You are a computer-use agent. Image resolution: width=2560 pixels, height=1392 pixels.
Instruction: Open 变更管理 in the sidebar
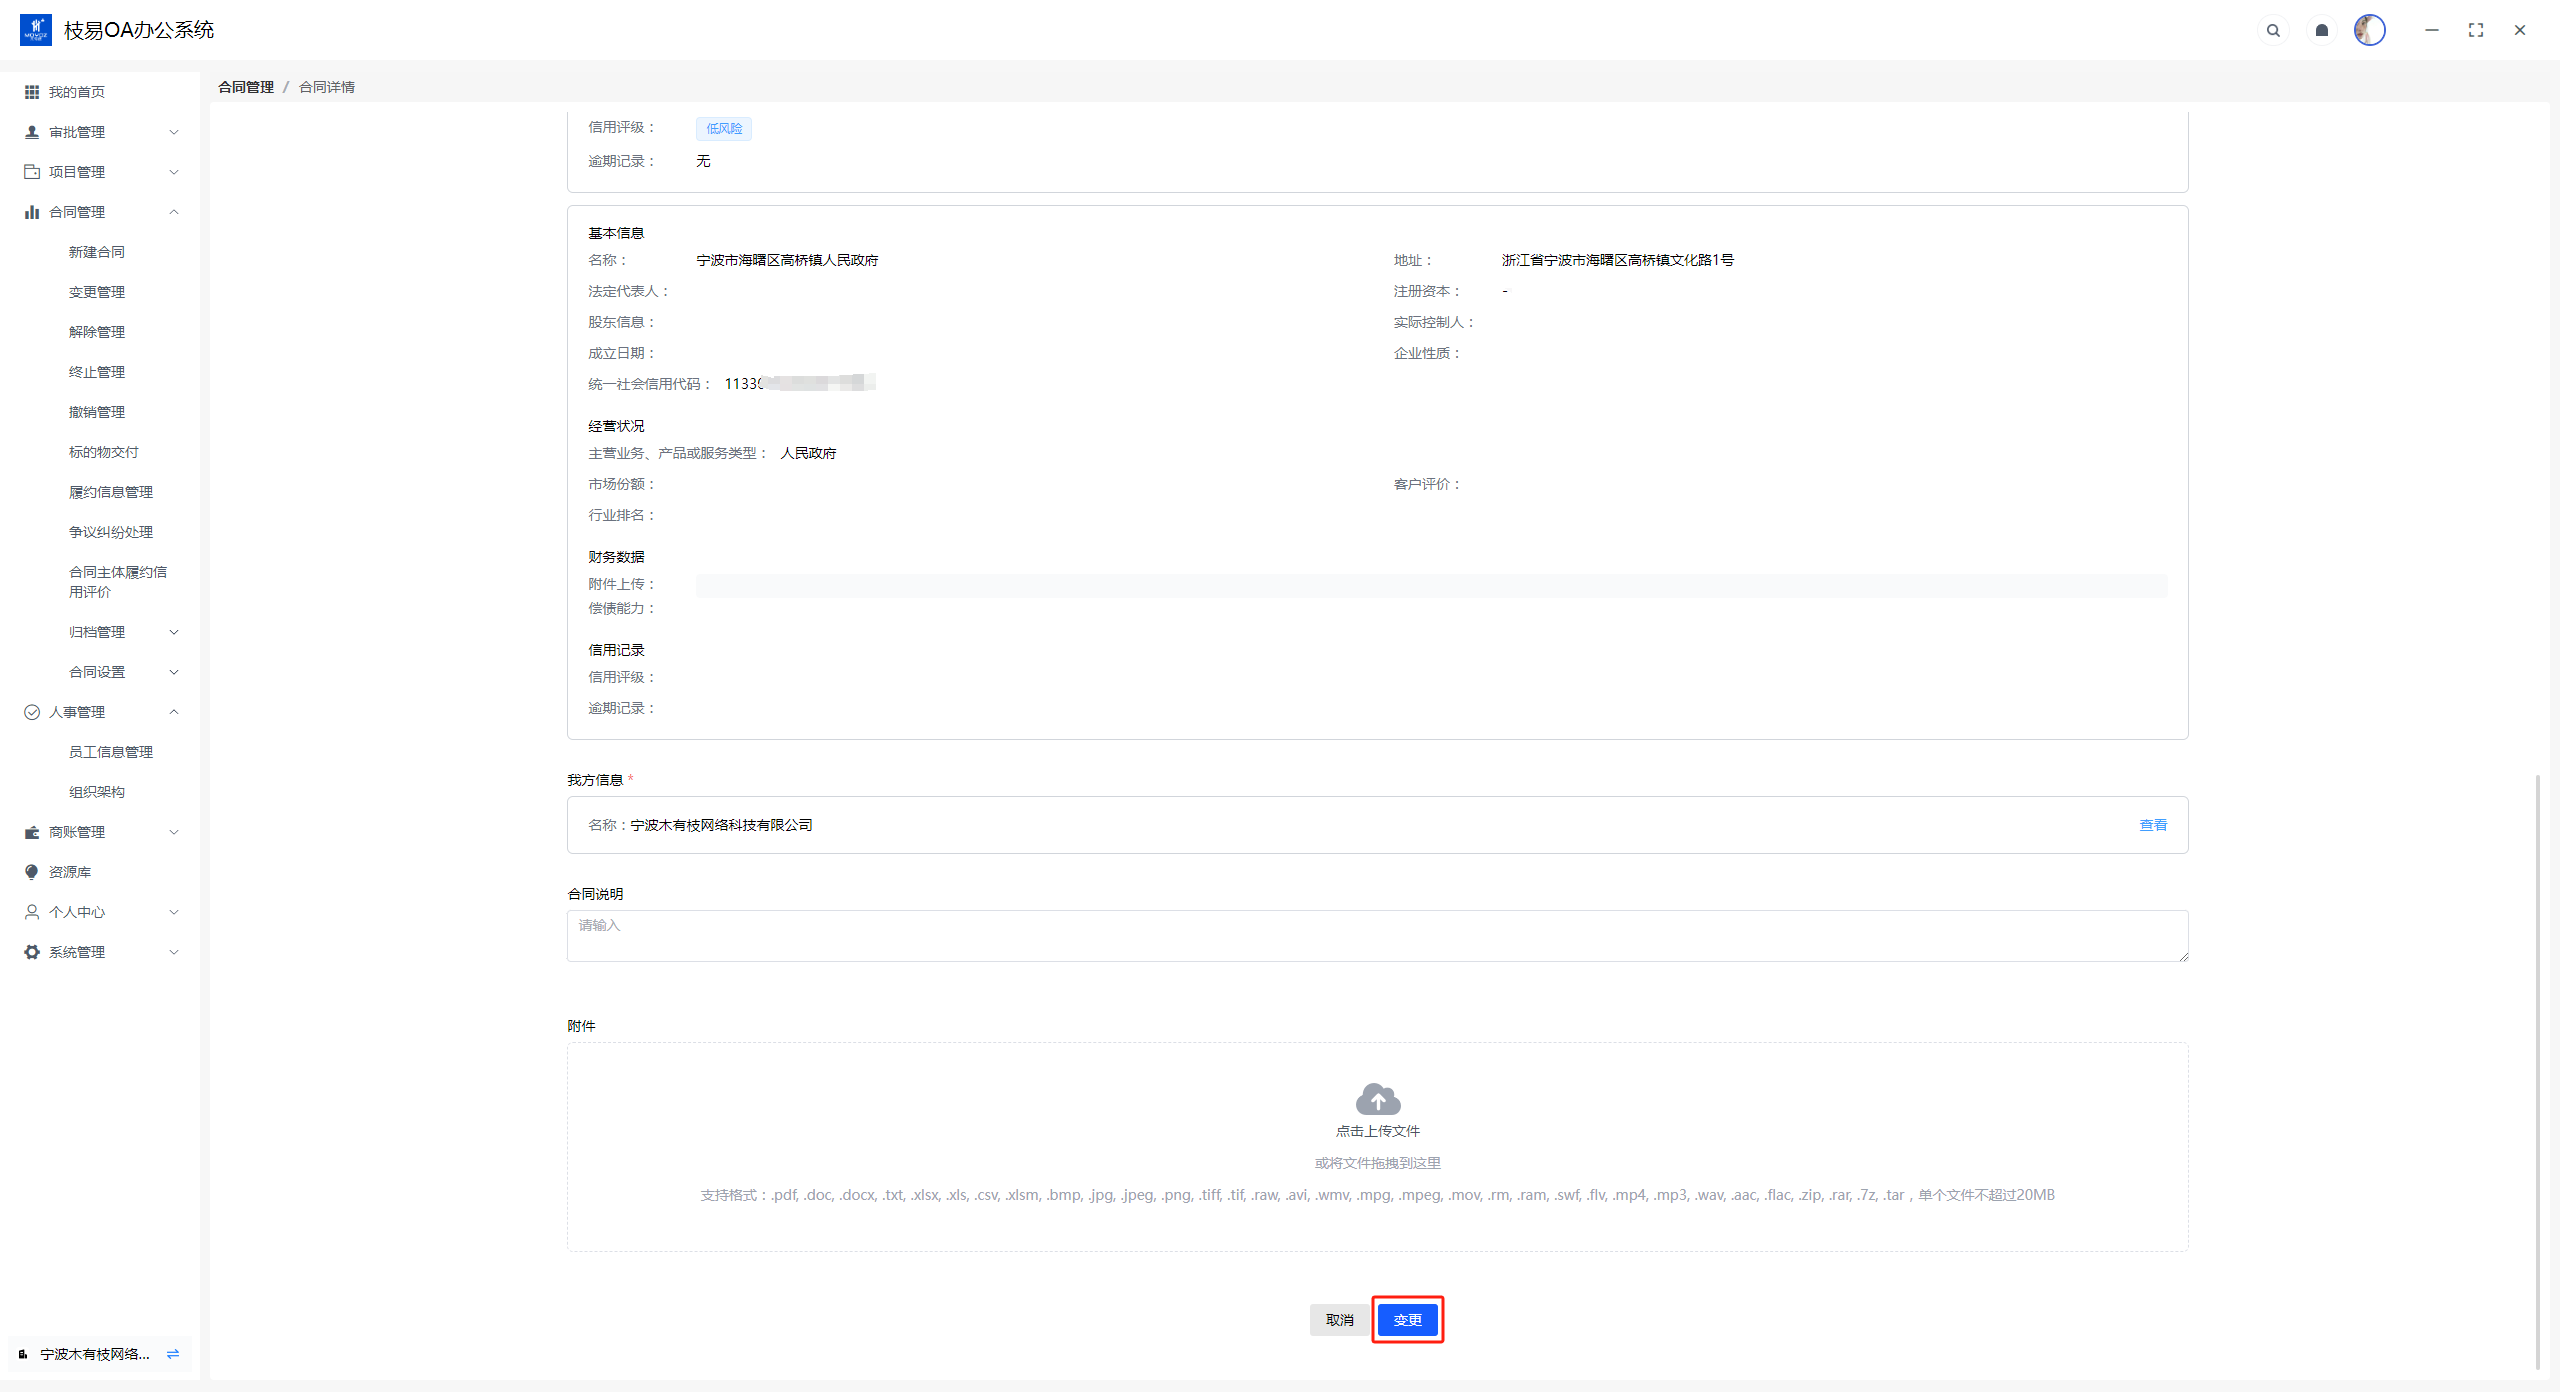click(97, 292)
